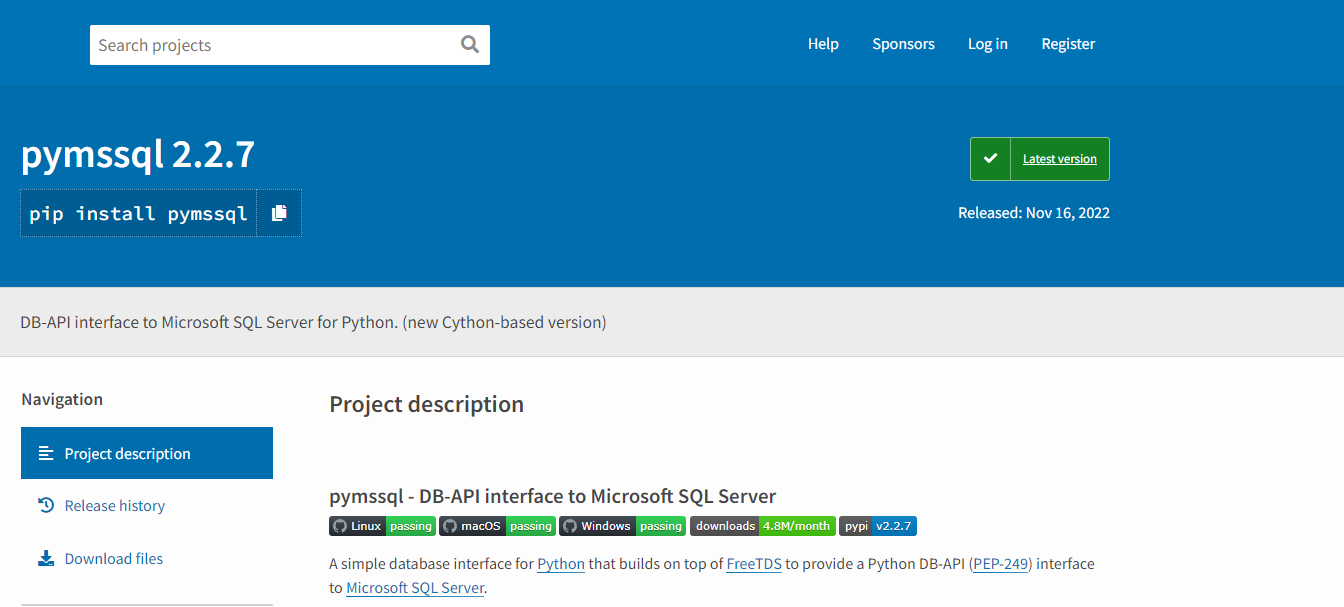Screen dimensions: 1344x607
Task: Click the DB-API interface summary line
Action: point(313,322)
